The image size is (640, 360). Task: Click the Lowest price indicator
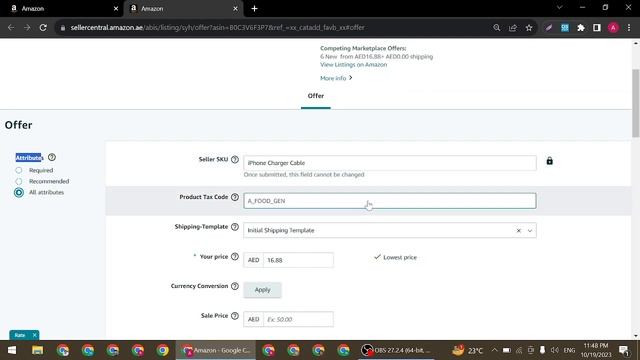tap(396, 257)
